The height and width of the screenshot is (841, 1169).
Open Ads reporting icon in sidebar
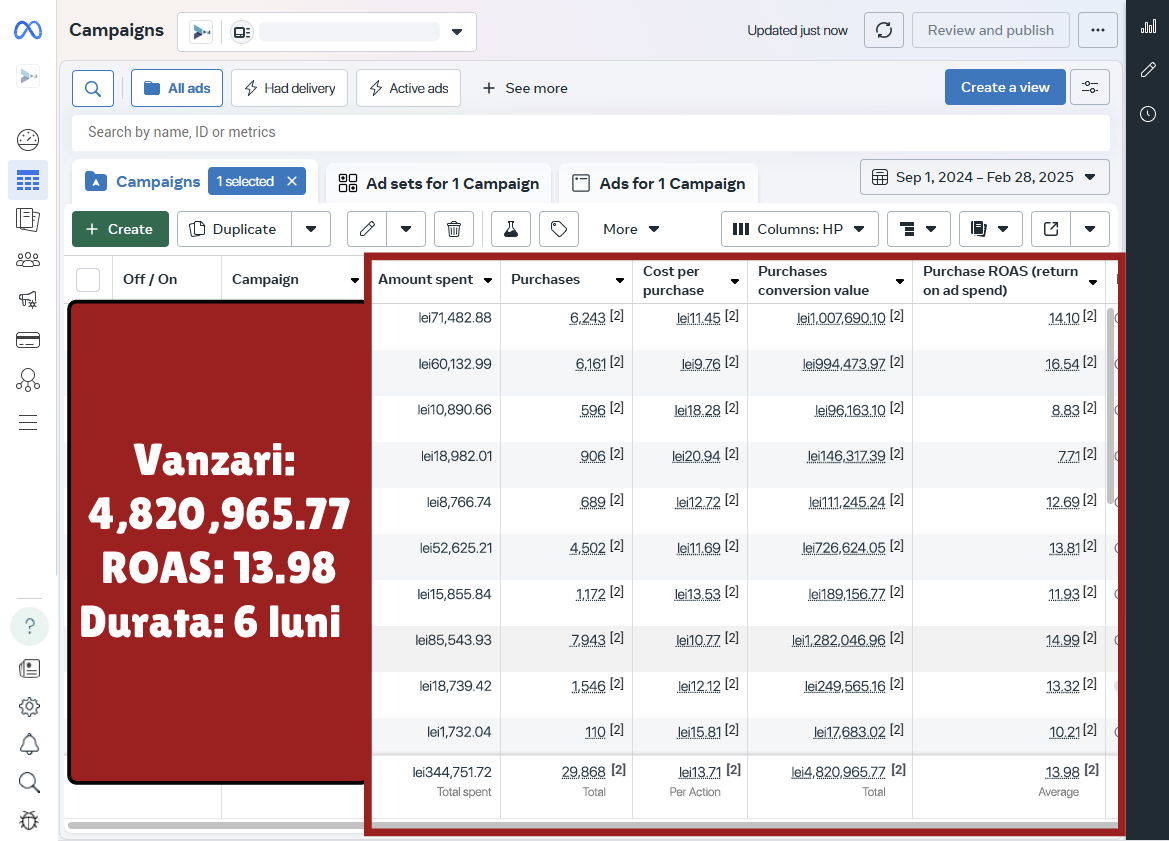click(x=28, y=220)
